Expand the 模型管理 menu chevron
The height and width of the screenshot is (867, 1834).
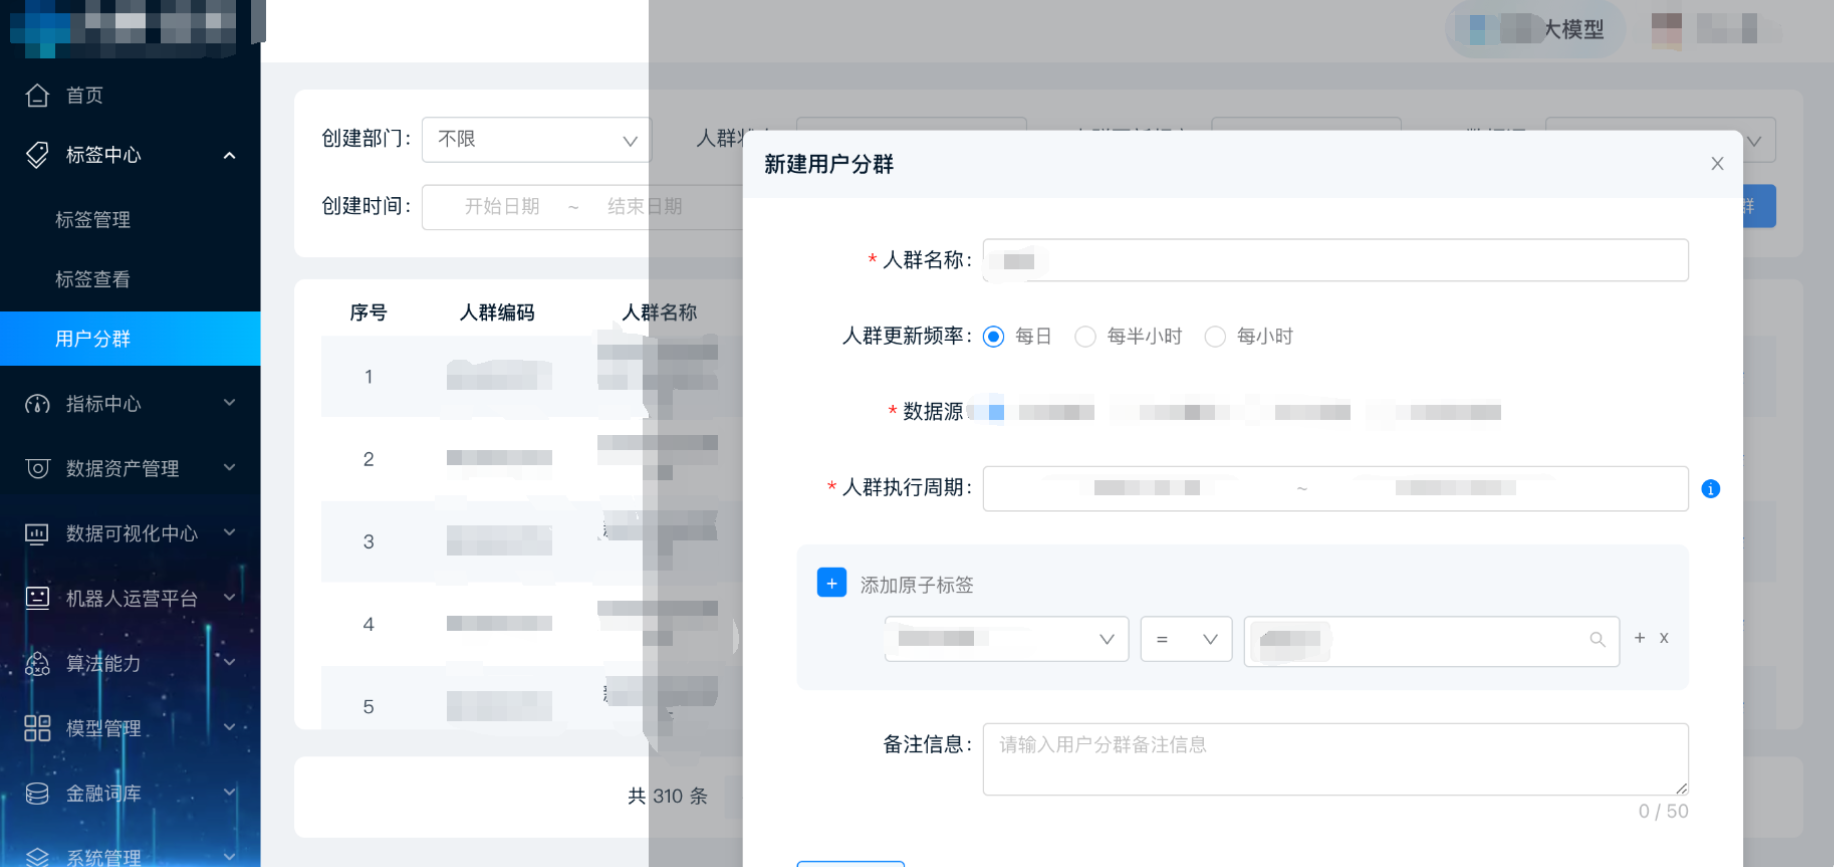[x=230, y=727]
